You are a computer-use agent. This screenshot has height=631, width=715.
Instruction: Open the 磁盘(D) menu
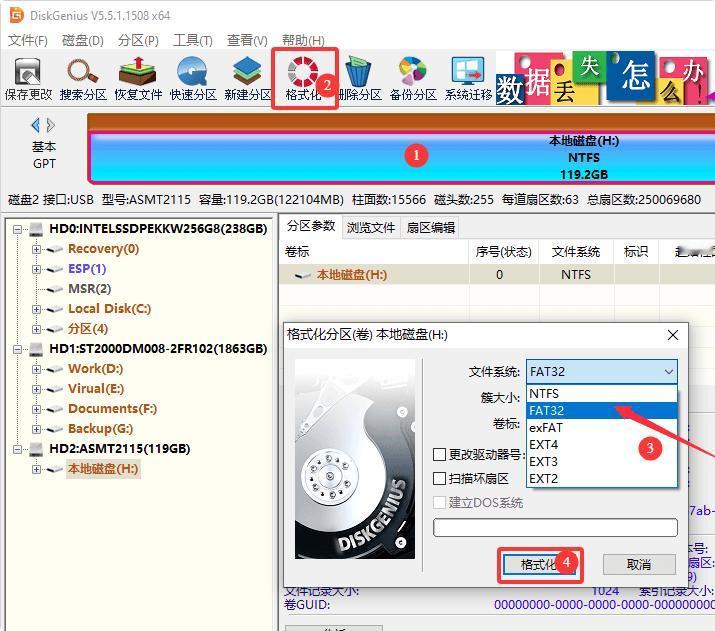[83, 41]
